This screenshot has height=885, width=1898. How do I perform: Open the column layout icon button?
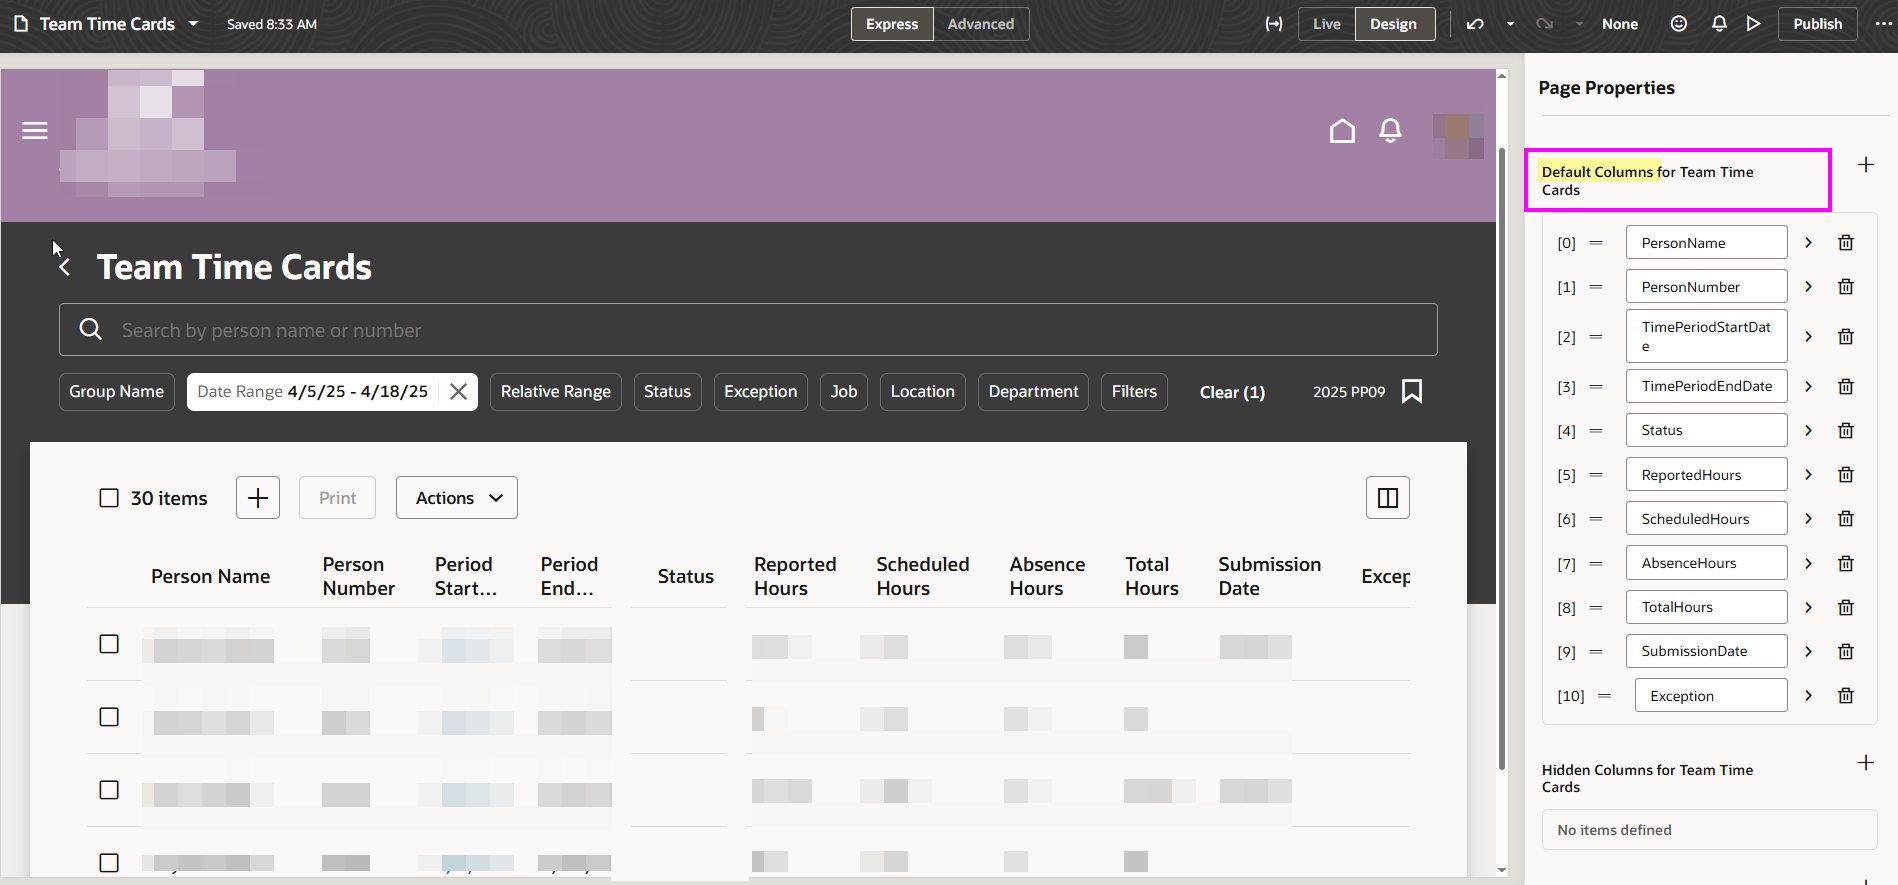(x=1388, y=498)
